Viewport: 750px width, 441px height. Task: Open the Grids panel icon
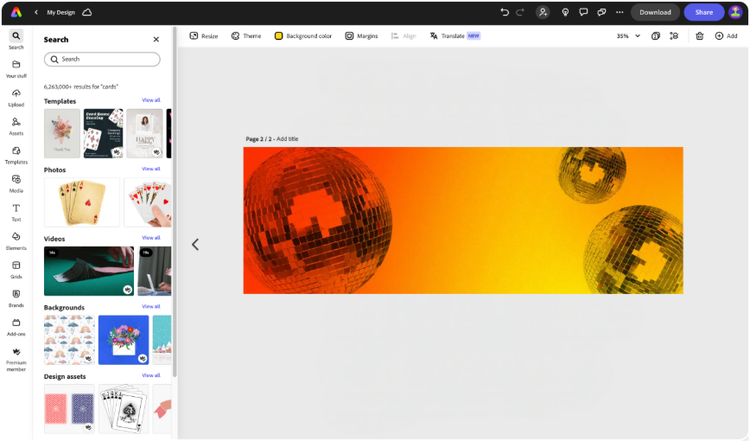(16, 270)
